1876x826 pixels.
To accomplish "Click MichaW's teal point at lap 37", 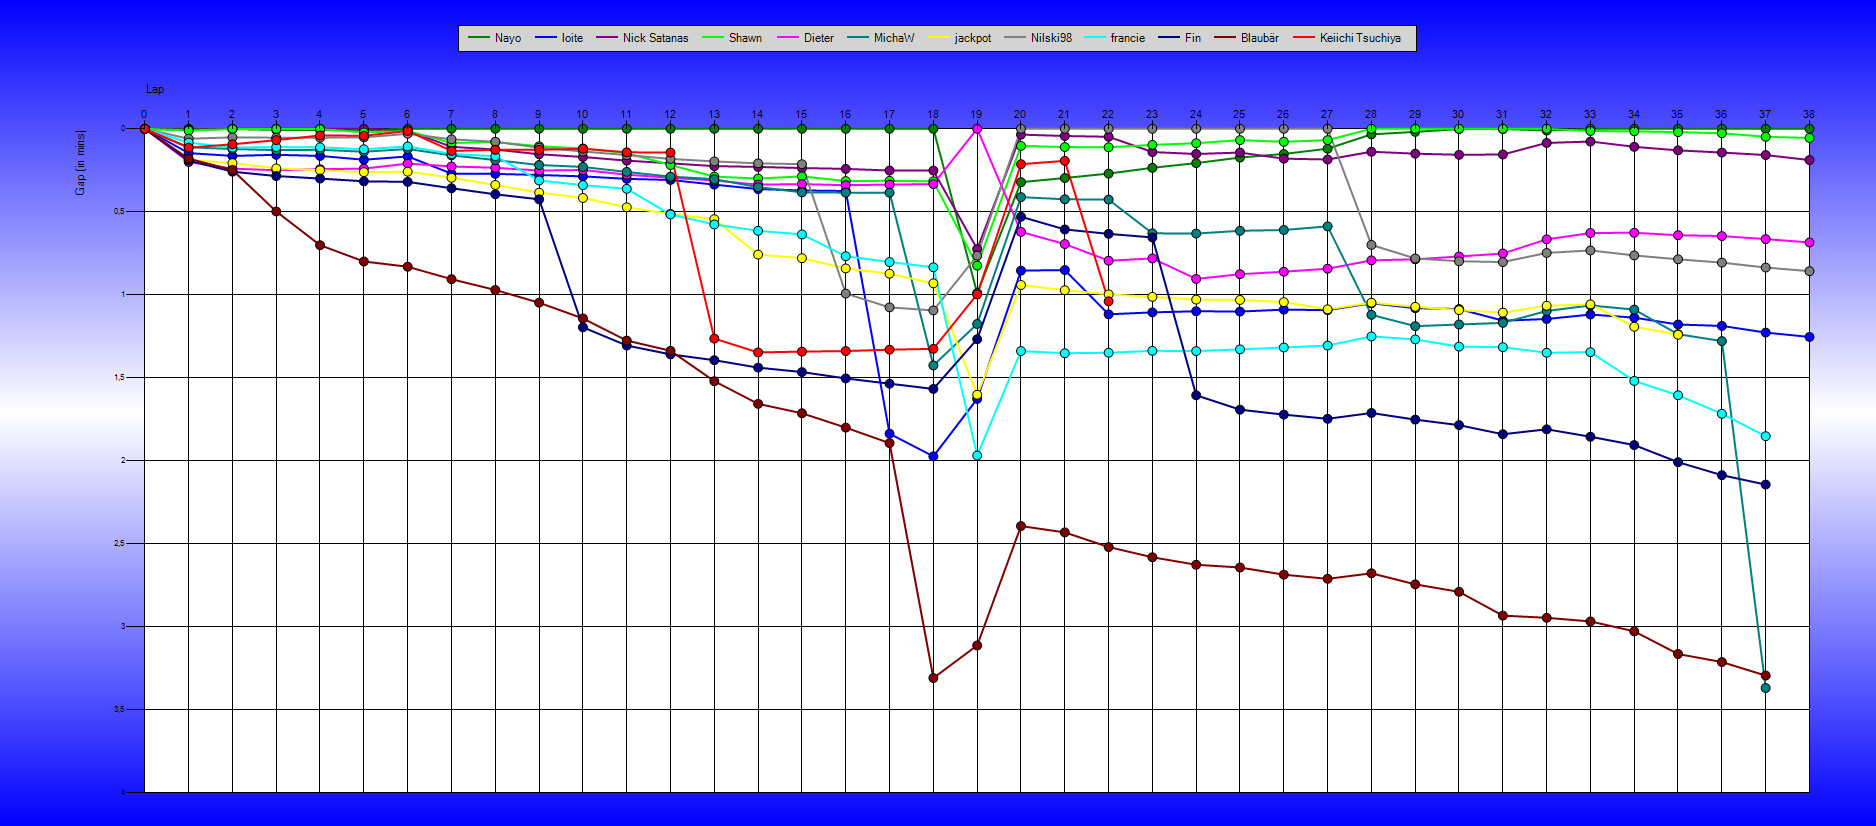I will point(1765,688).
